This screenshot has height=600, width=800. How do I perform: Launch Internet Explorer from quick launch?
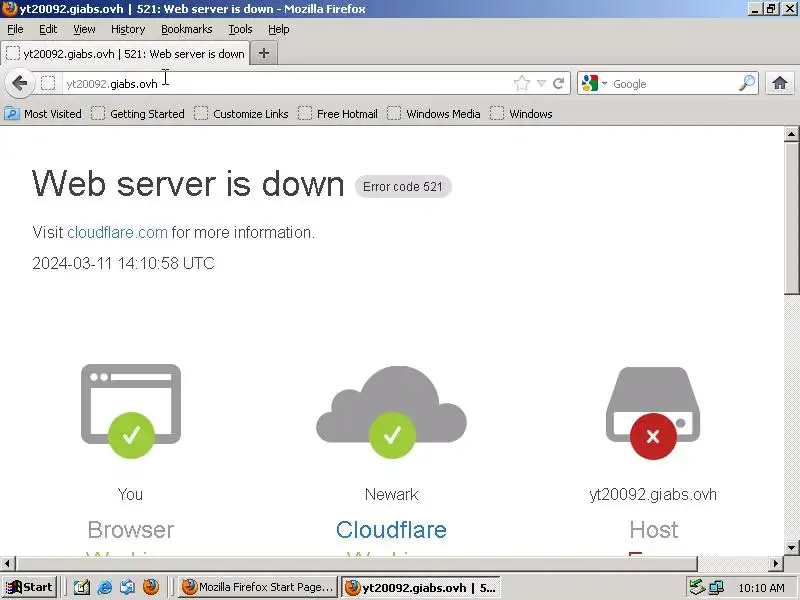click(105, 587)
